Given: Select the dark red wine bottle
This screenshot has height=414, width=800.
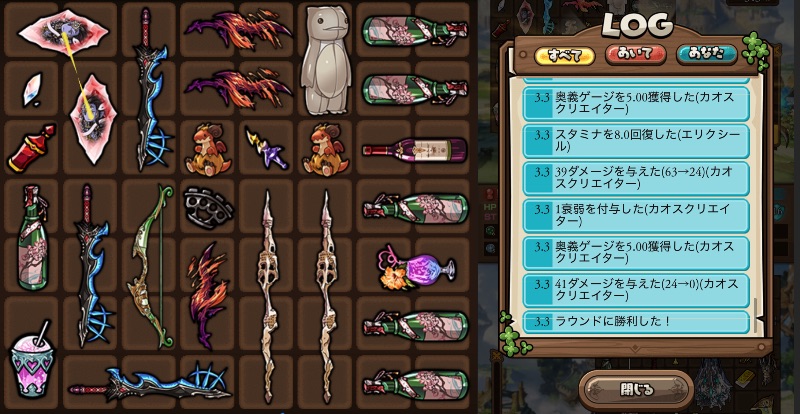Looking at the screenshot, I should 414,150.
